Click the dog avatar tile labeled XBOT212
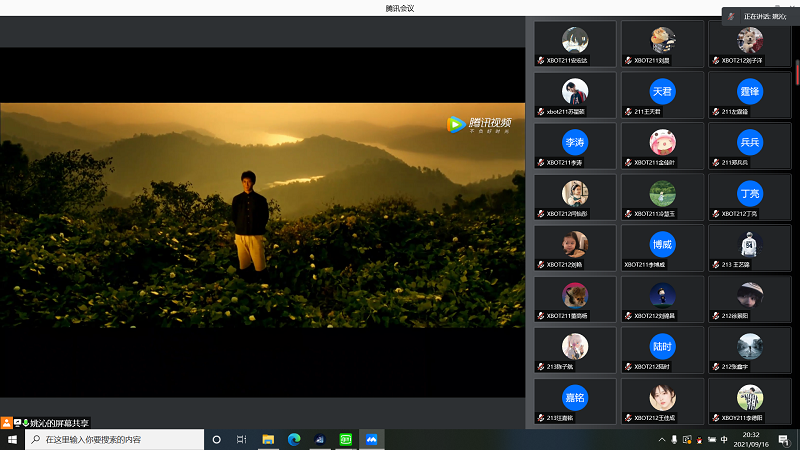The image size is (800, 450). (749, 44)
